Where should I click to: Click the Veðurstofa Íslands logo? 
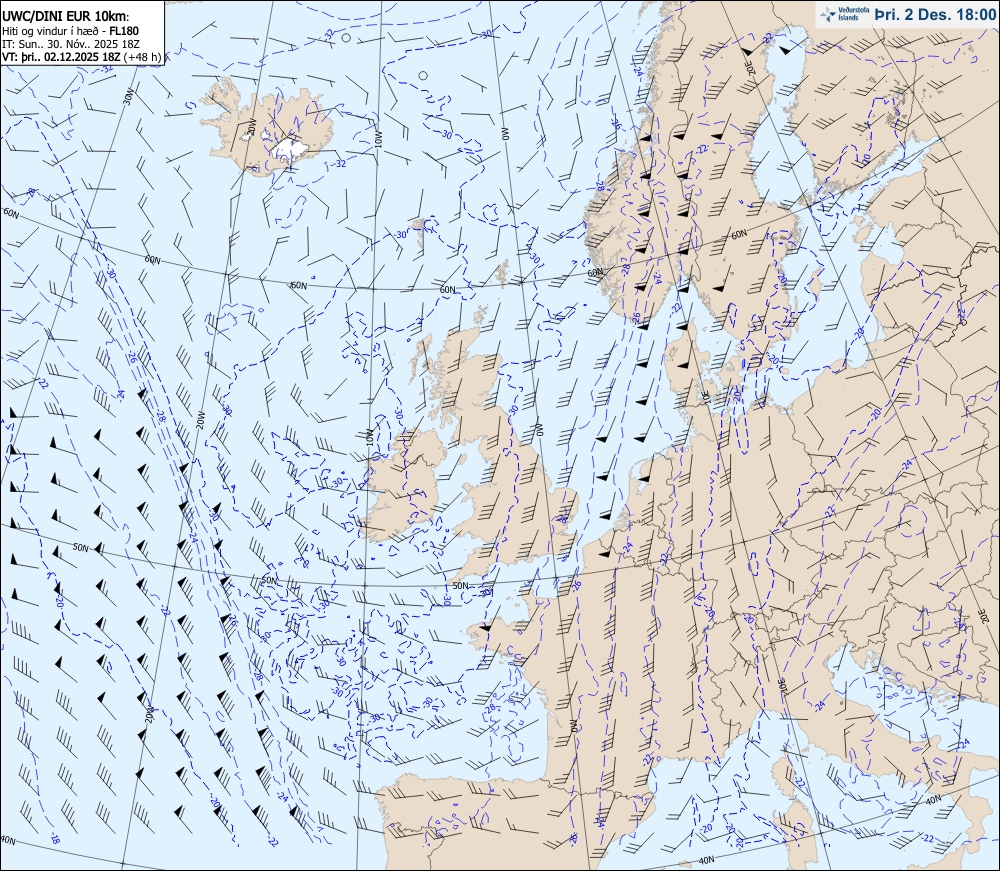click(x=843, y=14)
